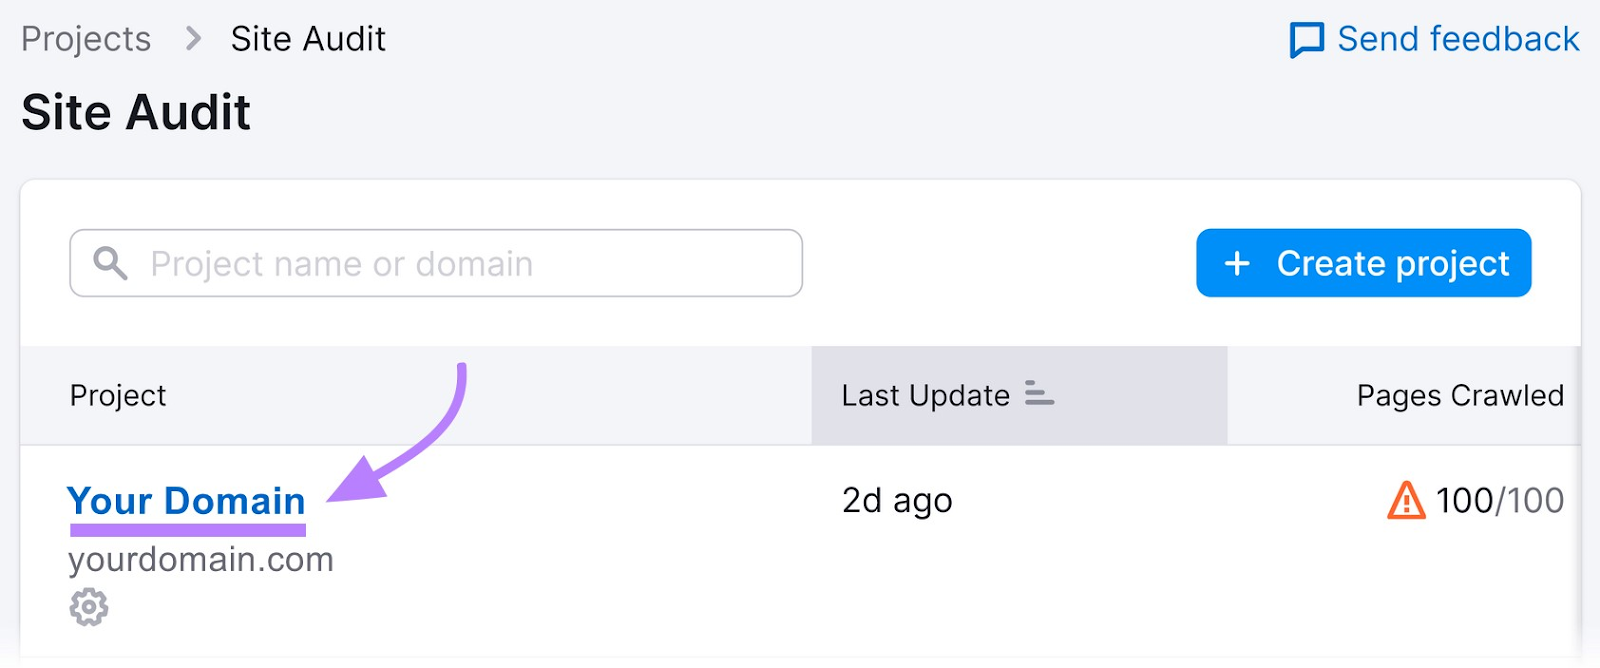Click the Send feedback chat bubble icon
The height and width of the screenshot is (668, 1600).
[x=1309, y=38]
